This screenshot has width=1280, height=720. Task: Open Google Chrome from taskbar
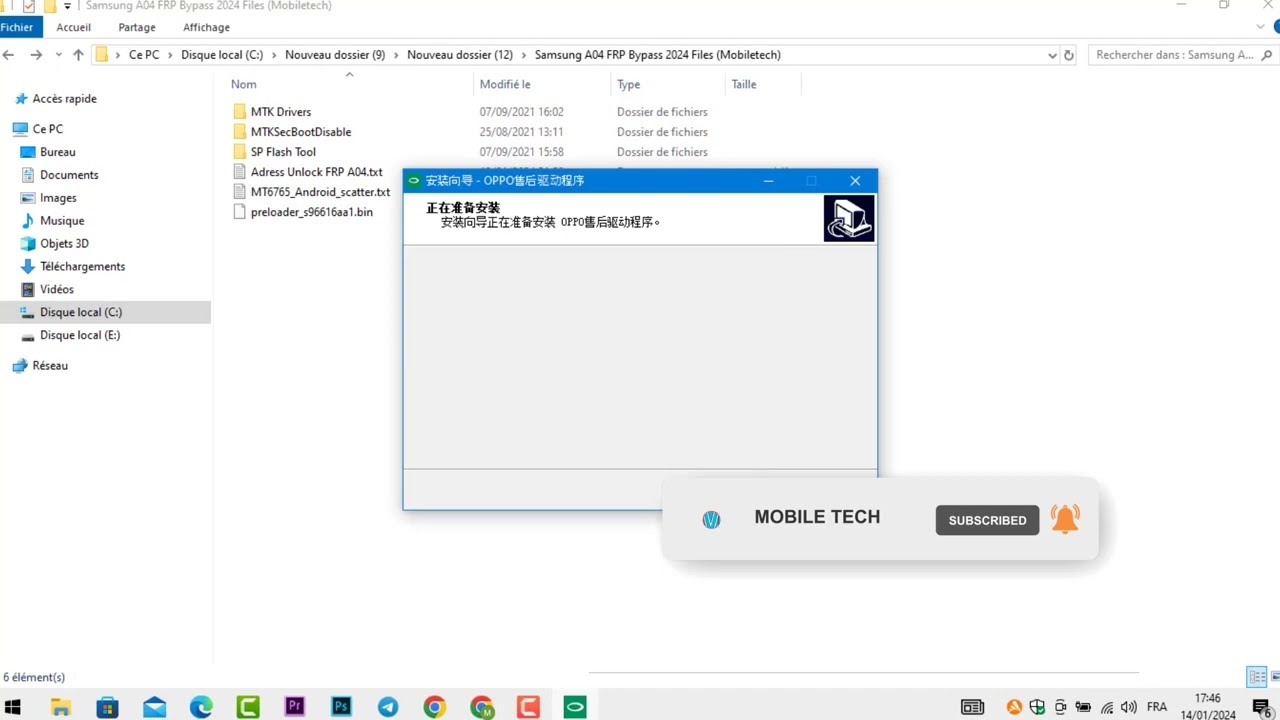coord(434,707)
